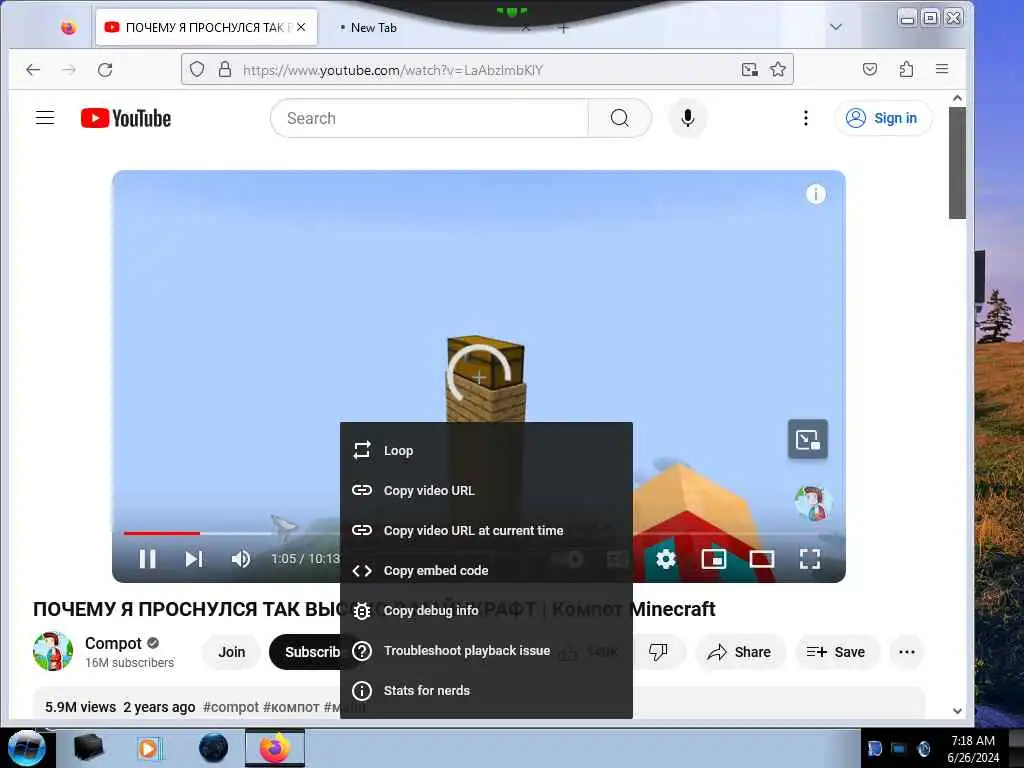
Task: Open Troubleshoot playback issue
Action: pyautogui.click(x=486, y=650)
